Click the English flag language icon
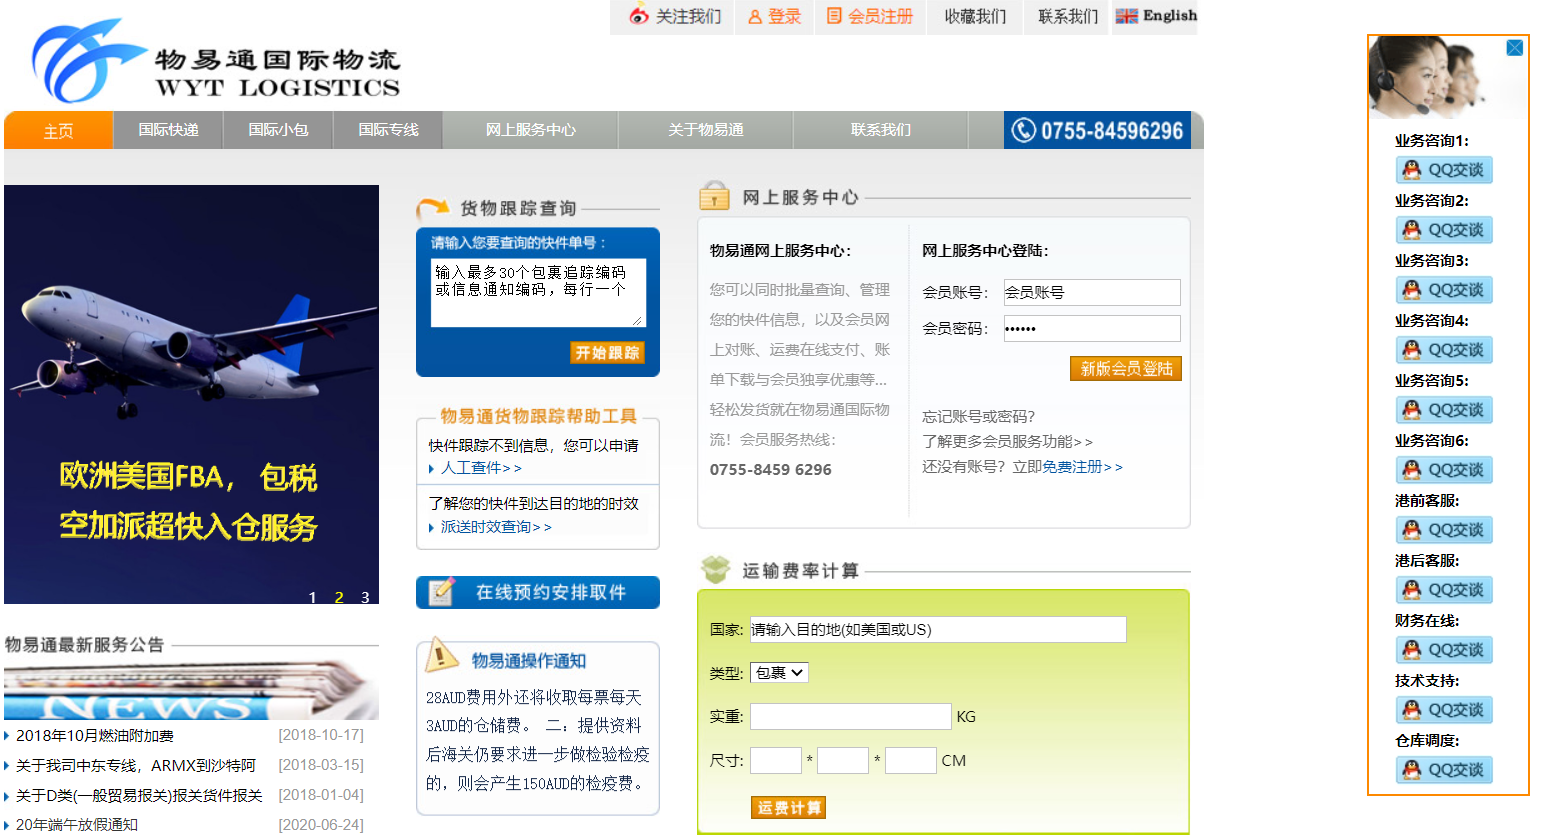 pyautogui.click(x=1126, y=16)
